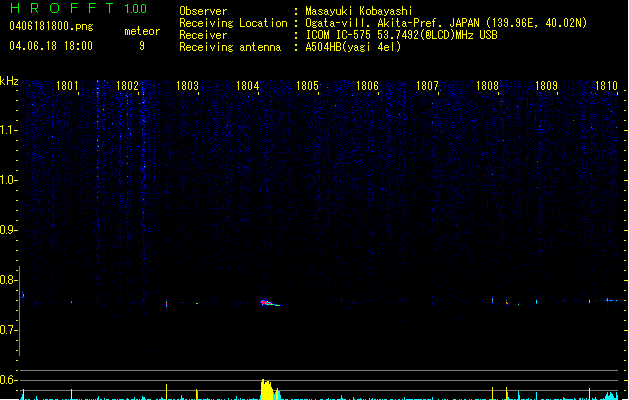Click the 1801 time axis marker
629x400 pixels.
click(67, 86)
